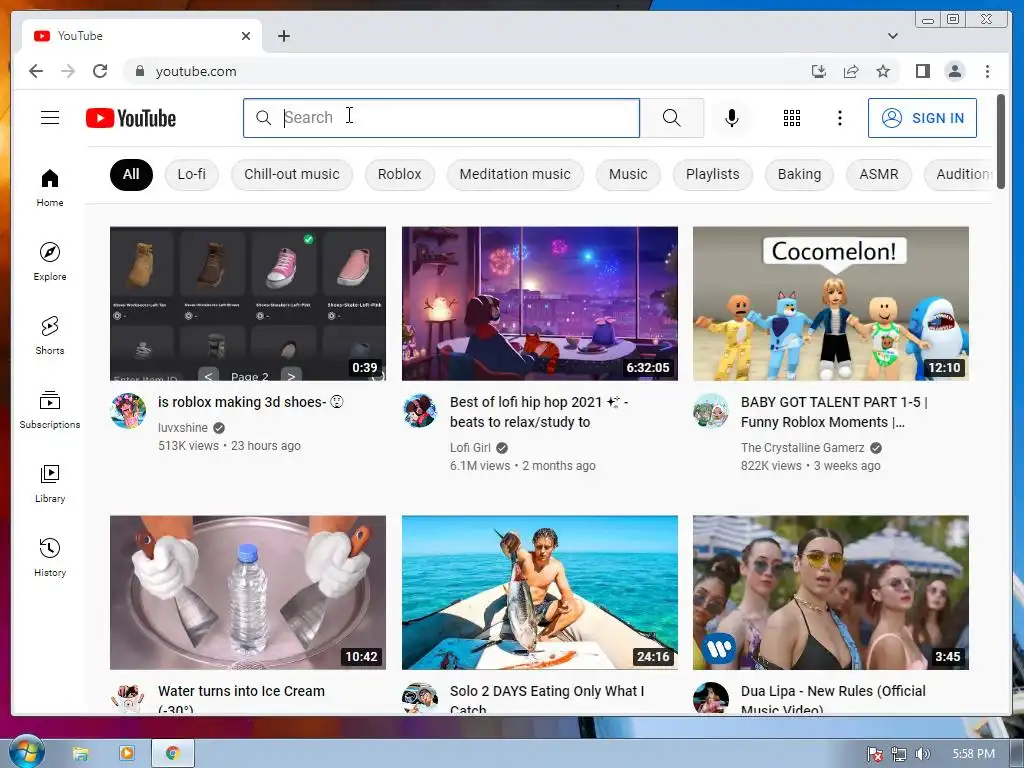Select the Lo-fi filter chip
This screenshot has height=768, width=1024.
pyautogui.click(x=191, y=174)
